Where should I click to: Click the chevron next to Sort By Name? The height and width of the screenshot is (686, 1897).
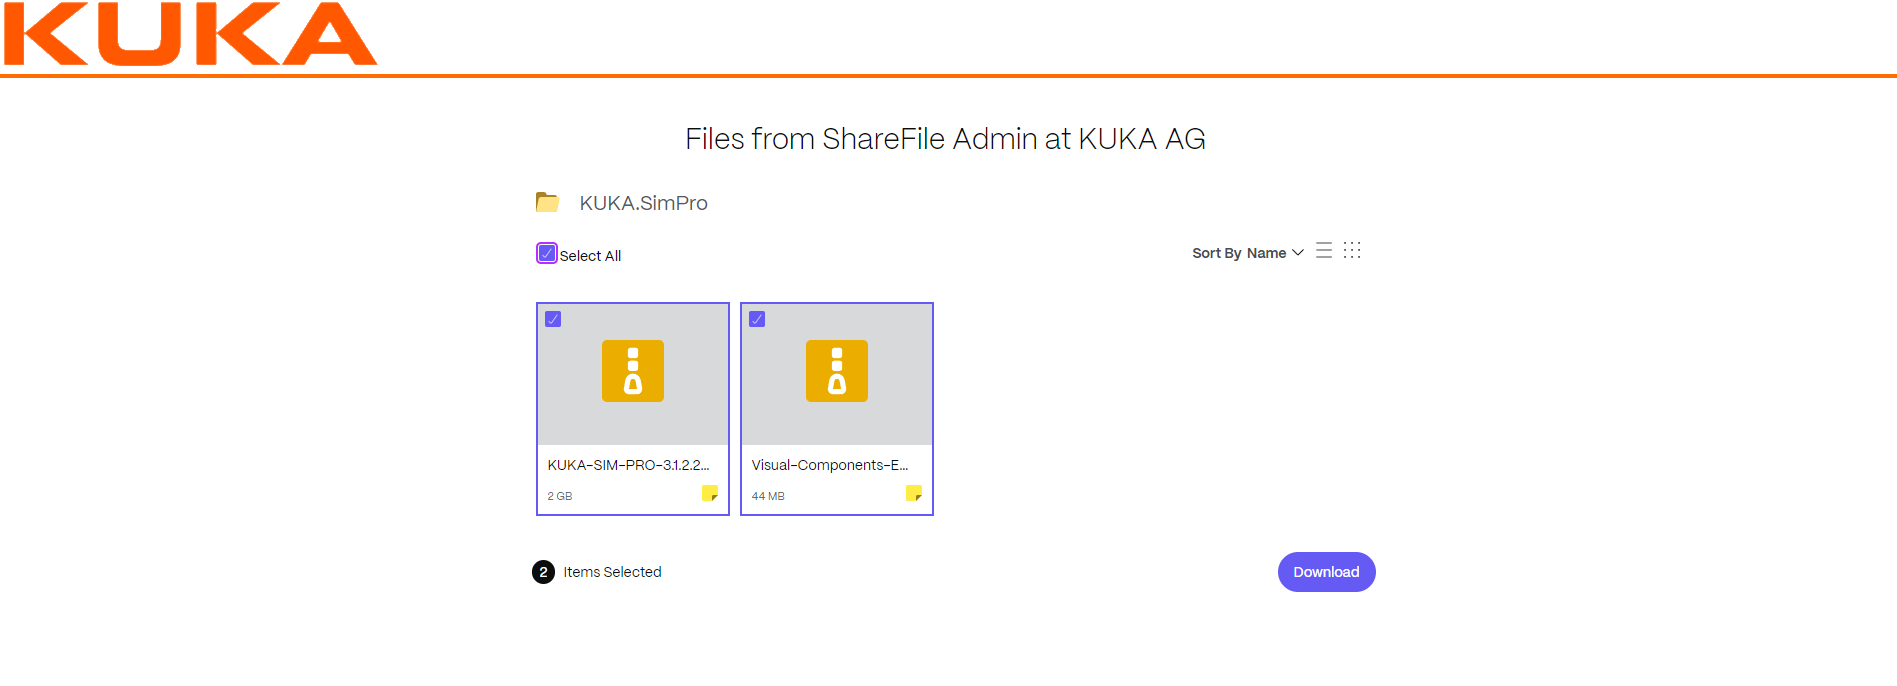point(1298,253)
